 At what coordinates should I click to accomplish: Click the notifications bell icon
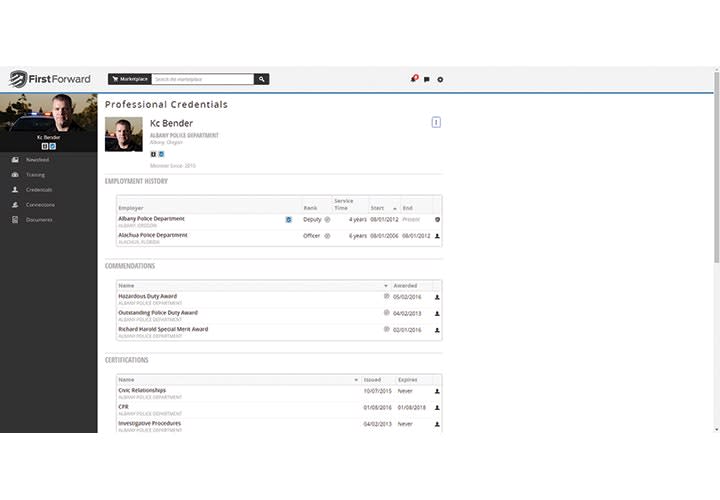(x=413, y=79)
